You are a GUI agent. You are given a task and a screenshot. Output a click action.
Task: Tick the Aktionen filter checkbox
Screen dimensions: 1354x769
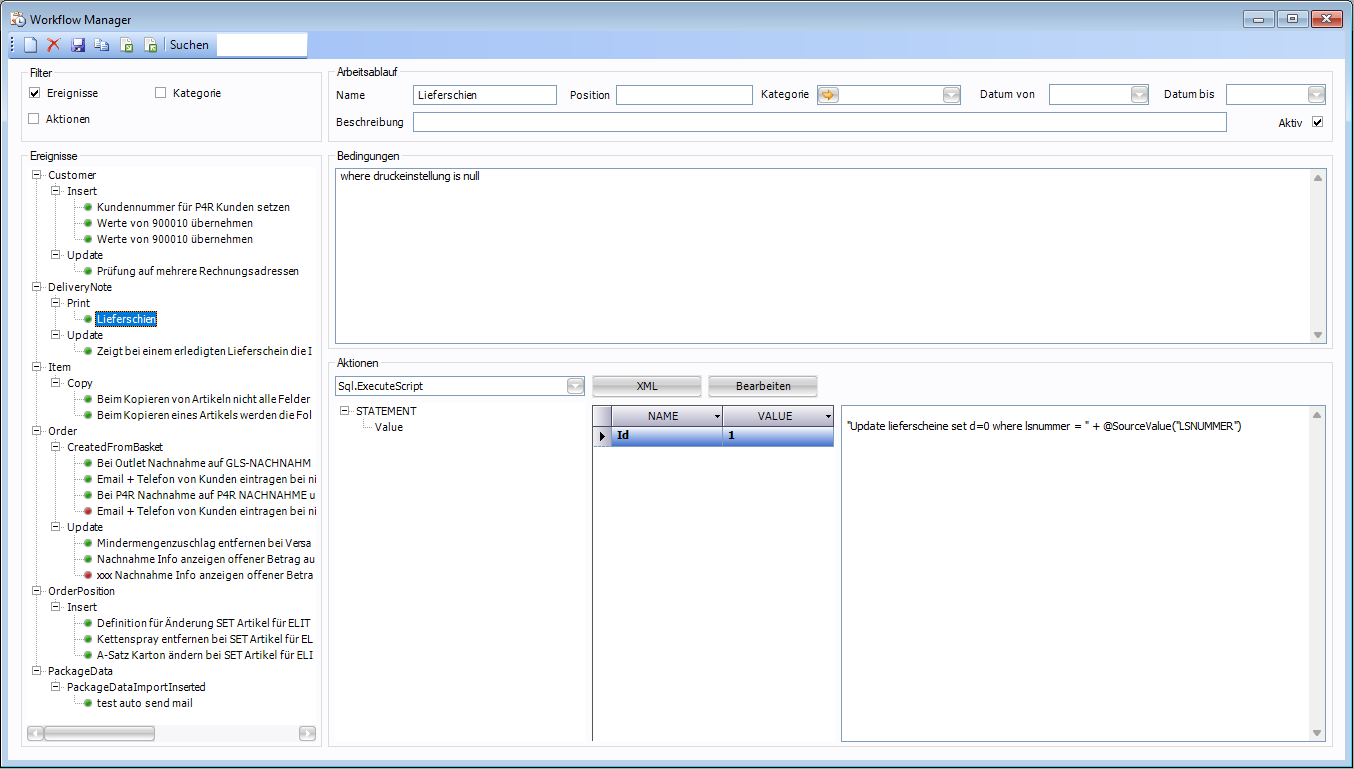tap(34, 119)
